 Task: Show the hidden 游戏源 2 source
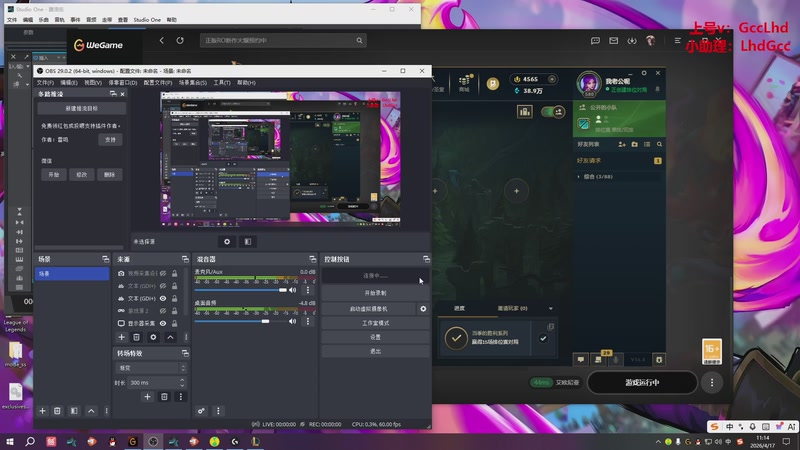163,311
